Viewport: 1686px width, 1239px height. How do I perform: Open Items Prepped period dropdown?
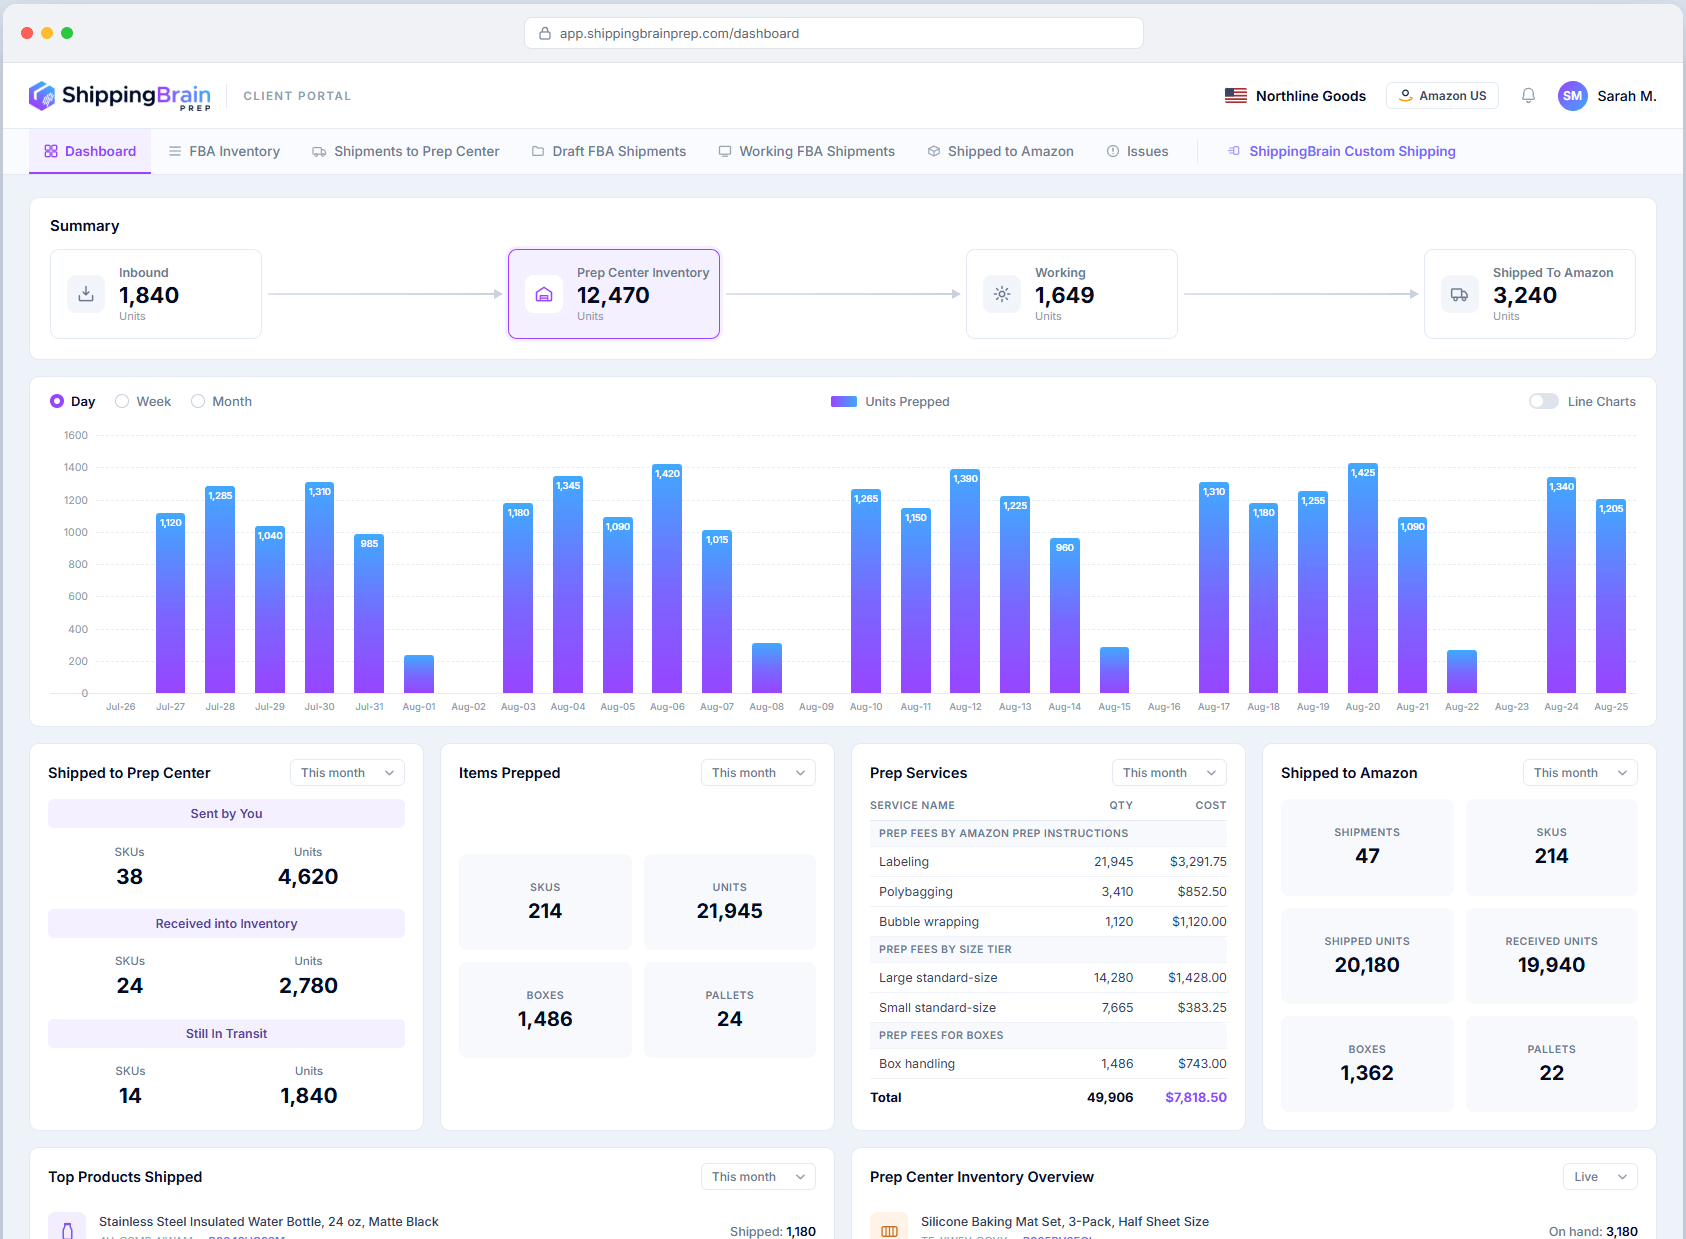[758, 773]
